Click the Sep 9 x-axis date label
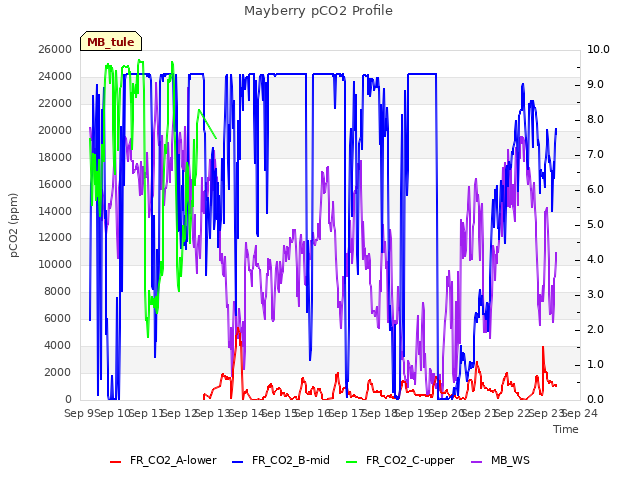Image resolution: width=640 pixels, height=480 pixels. [80, 413]
